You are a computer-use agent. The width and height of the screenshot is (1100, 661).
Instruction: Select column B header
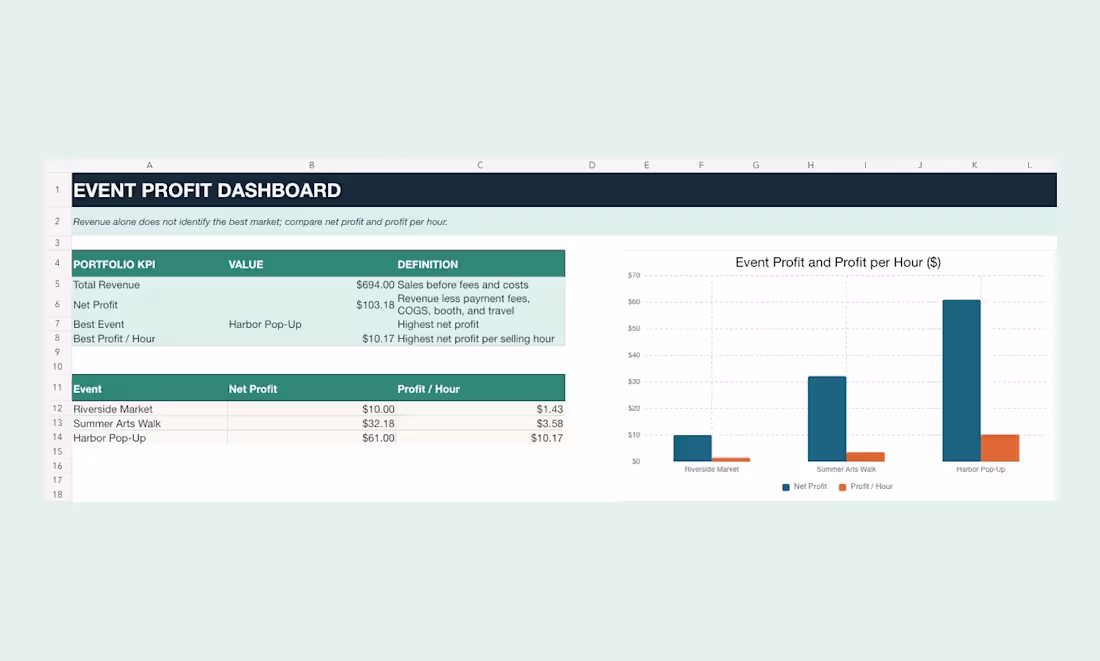click(x=311, y=165)
